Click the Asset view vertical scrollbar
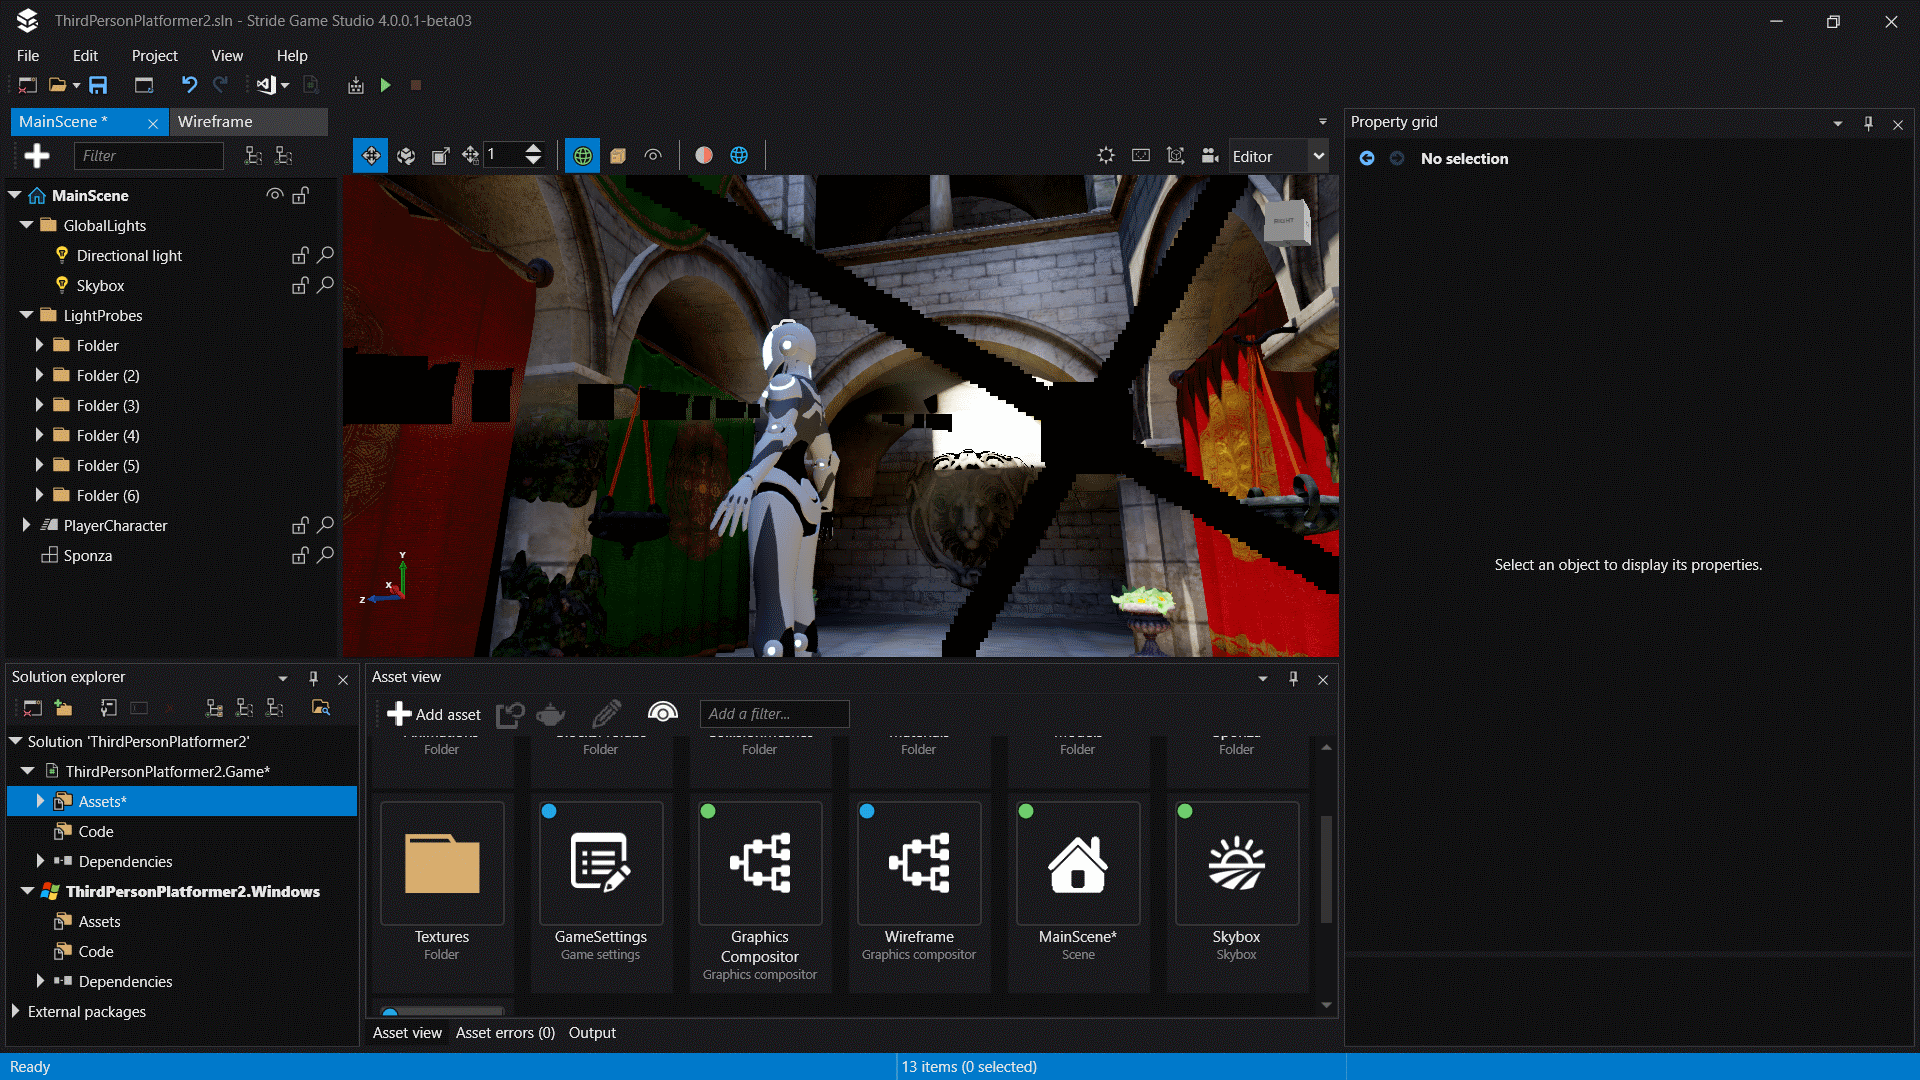The image size is (1920, 1080). click(x=1326, y=870)
